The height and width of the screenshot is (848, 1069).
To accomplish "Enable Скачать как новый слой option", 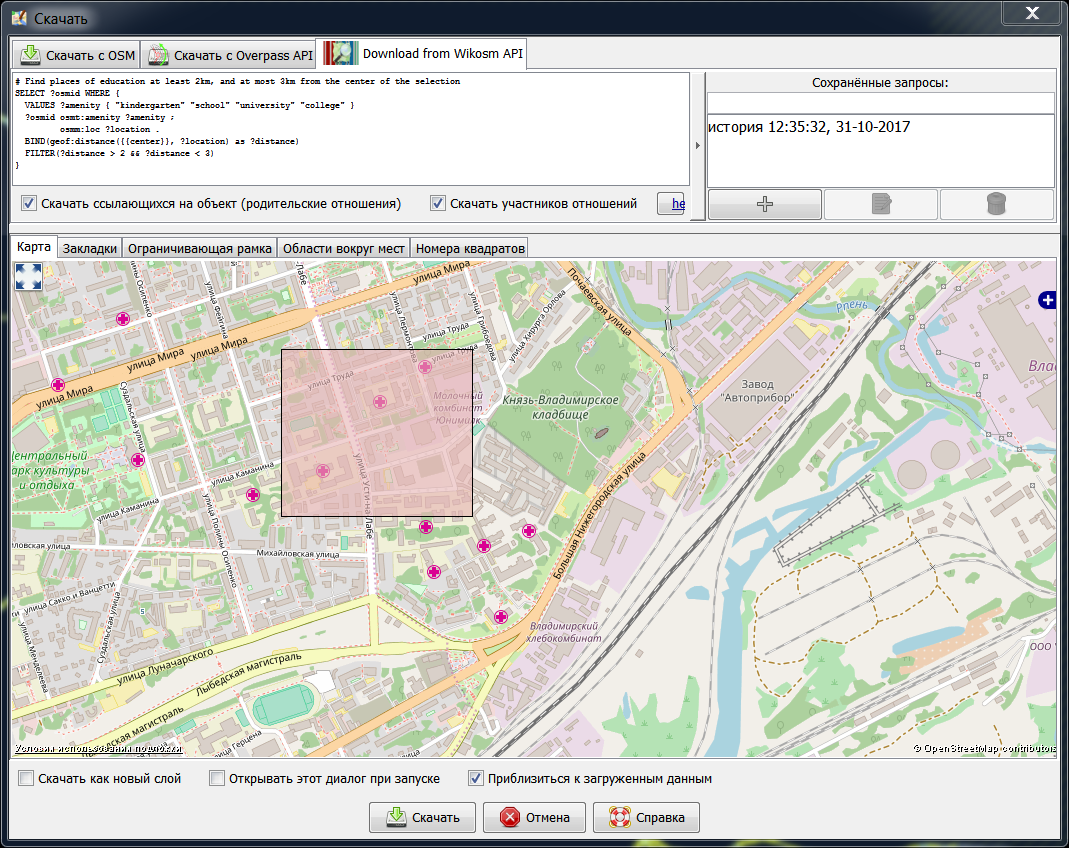I will click(x=25, y=778).
